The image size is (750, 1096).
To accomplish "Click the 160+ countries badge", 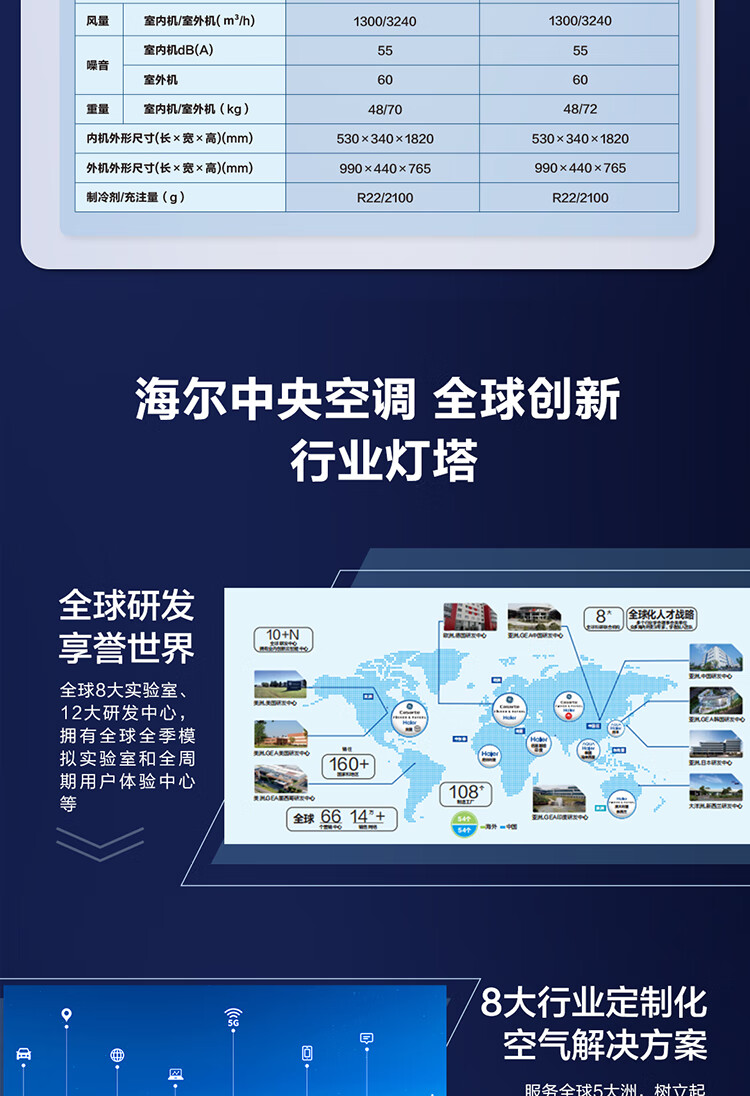I will (x=348, y=766).
